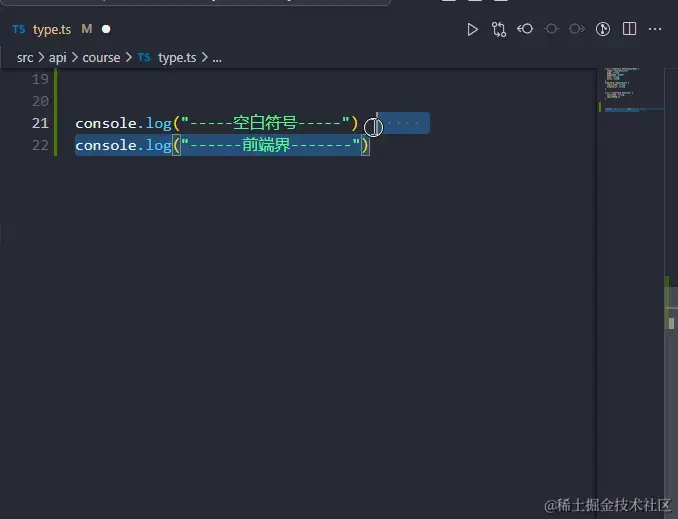Click the M modified status on tab
Screen dimensions: 678x519
[x=87, y=29]
